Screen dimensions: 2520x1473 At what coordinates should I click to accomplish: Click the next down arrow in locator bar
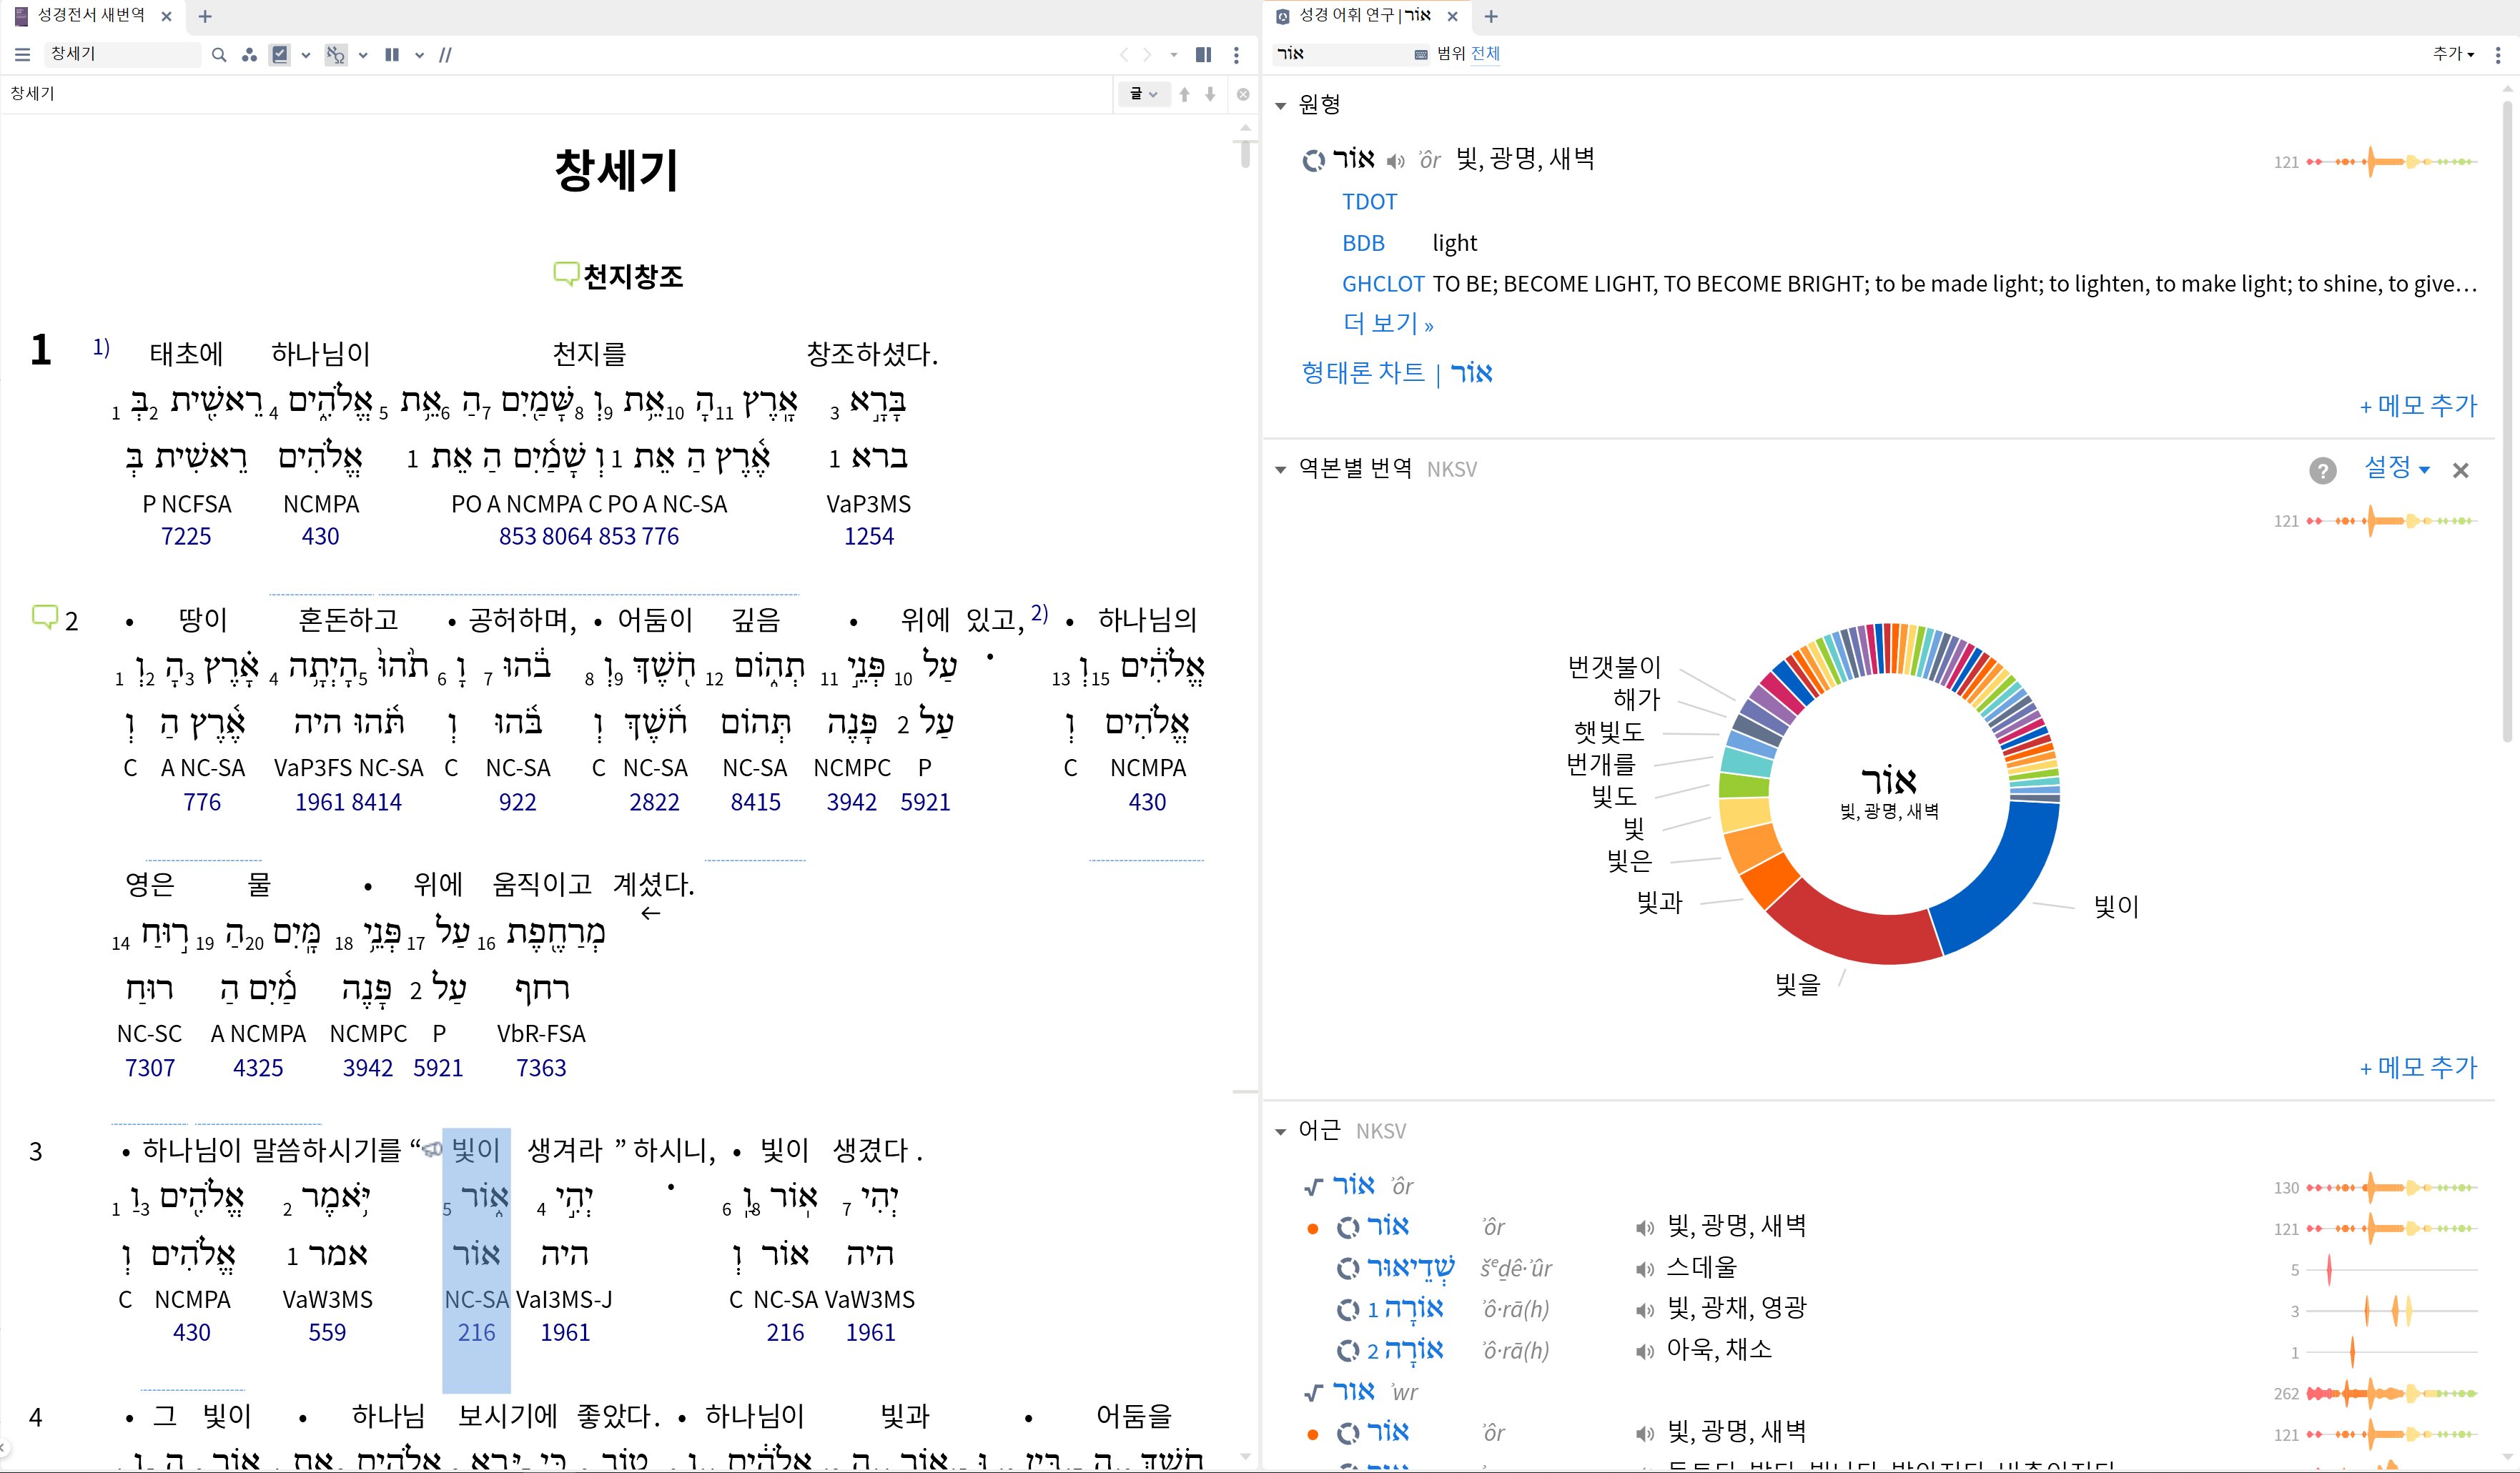[1210, 94]
